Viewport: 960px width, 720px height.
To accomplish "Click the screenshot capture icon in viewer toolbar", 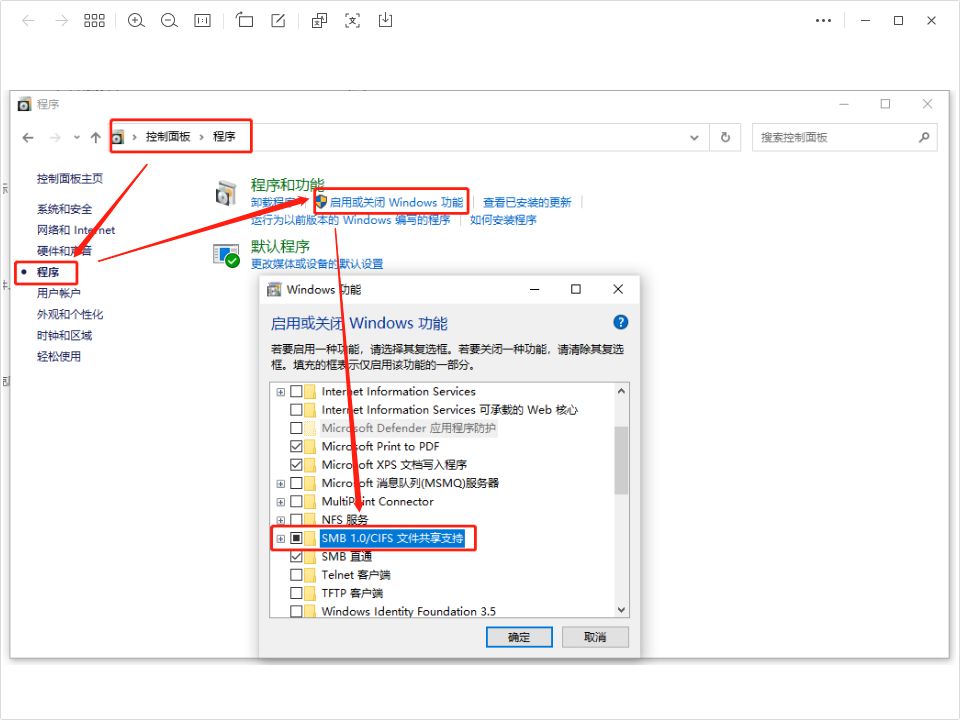I will tap(353, 21).
